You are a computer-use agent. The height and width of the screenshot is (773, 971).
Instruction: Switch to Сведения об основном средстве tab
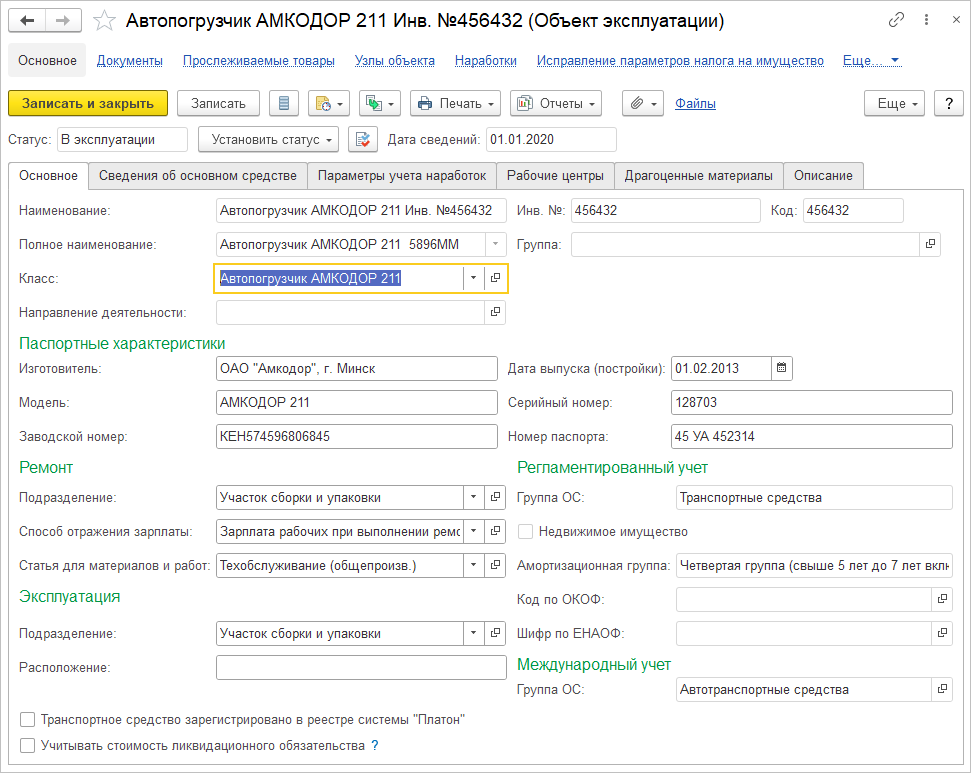[198, 176]
